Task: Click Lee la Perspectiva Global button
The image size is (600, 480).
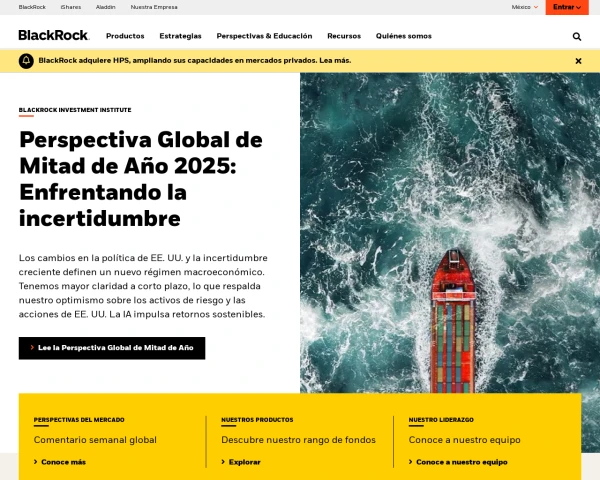Action: 112,348
